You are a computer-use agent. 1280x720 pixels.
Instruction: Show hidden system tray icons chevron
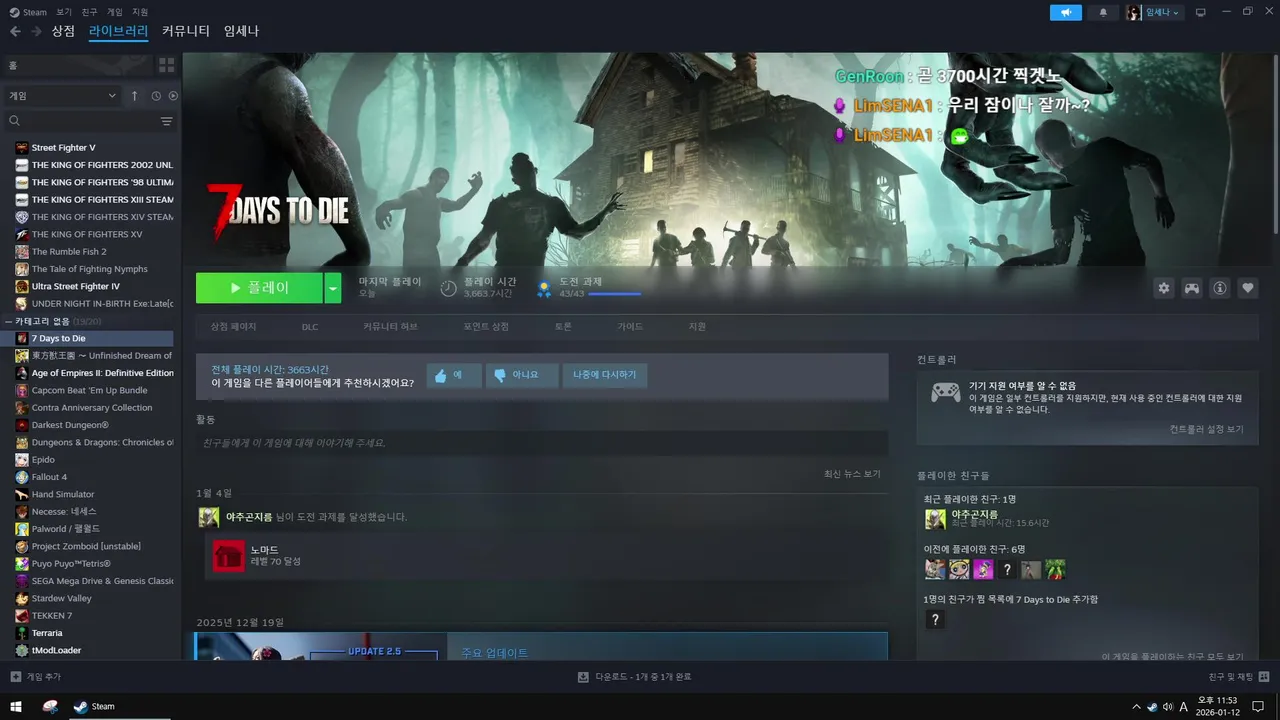coord(1136,706)
